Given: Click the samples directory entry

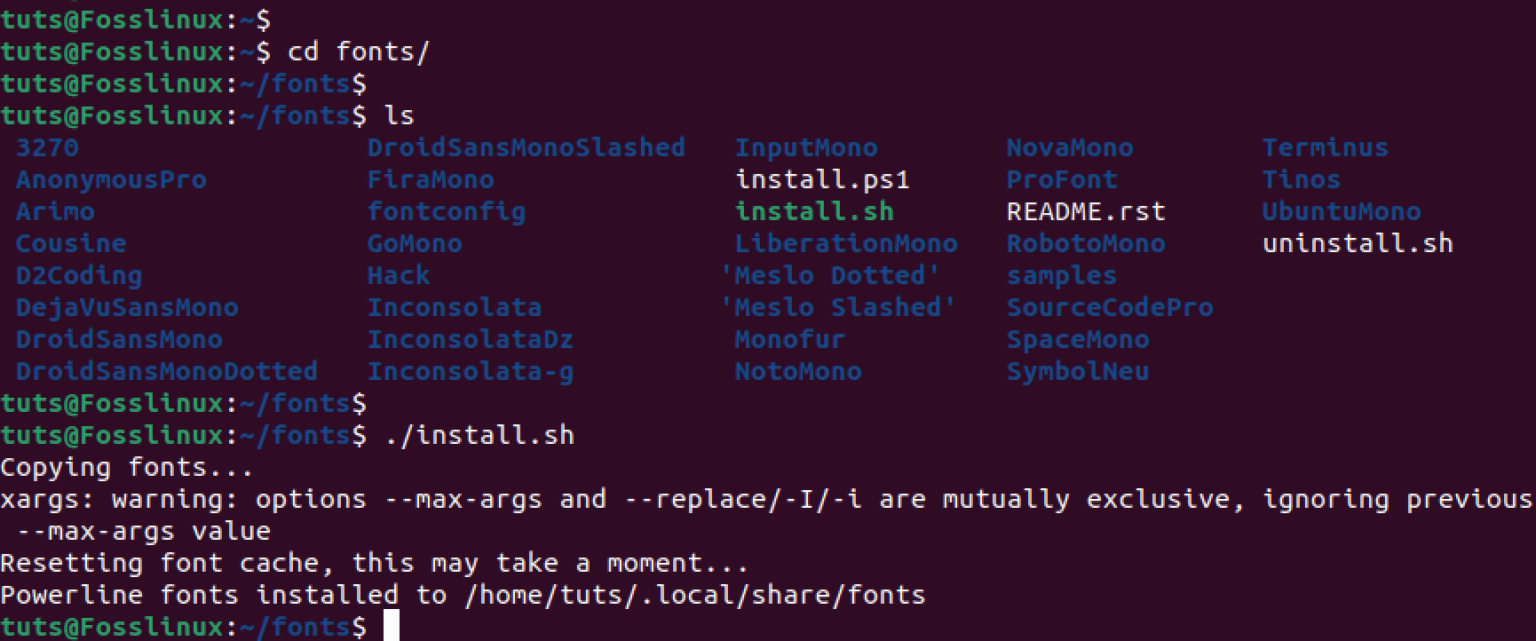Looking at the screenshot, I should (x=1061, y=275).
